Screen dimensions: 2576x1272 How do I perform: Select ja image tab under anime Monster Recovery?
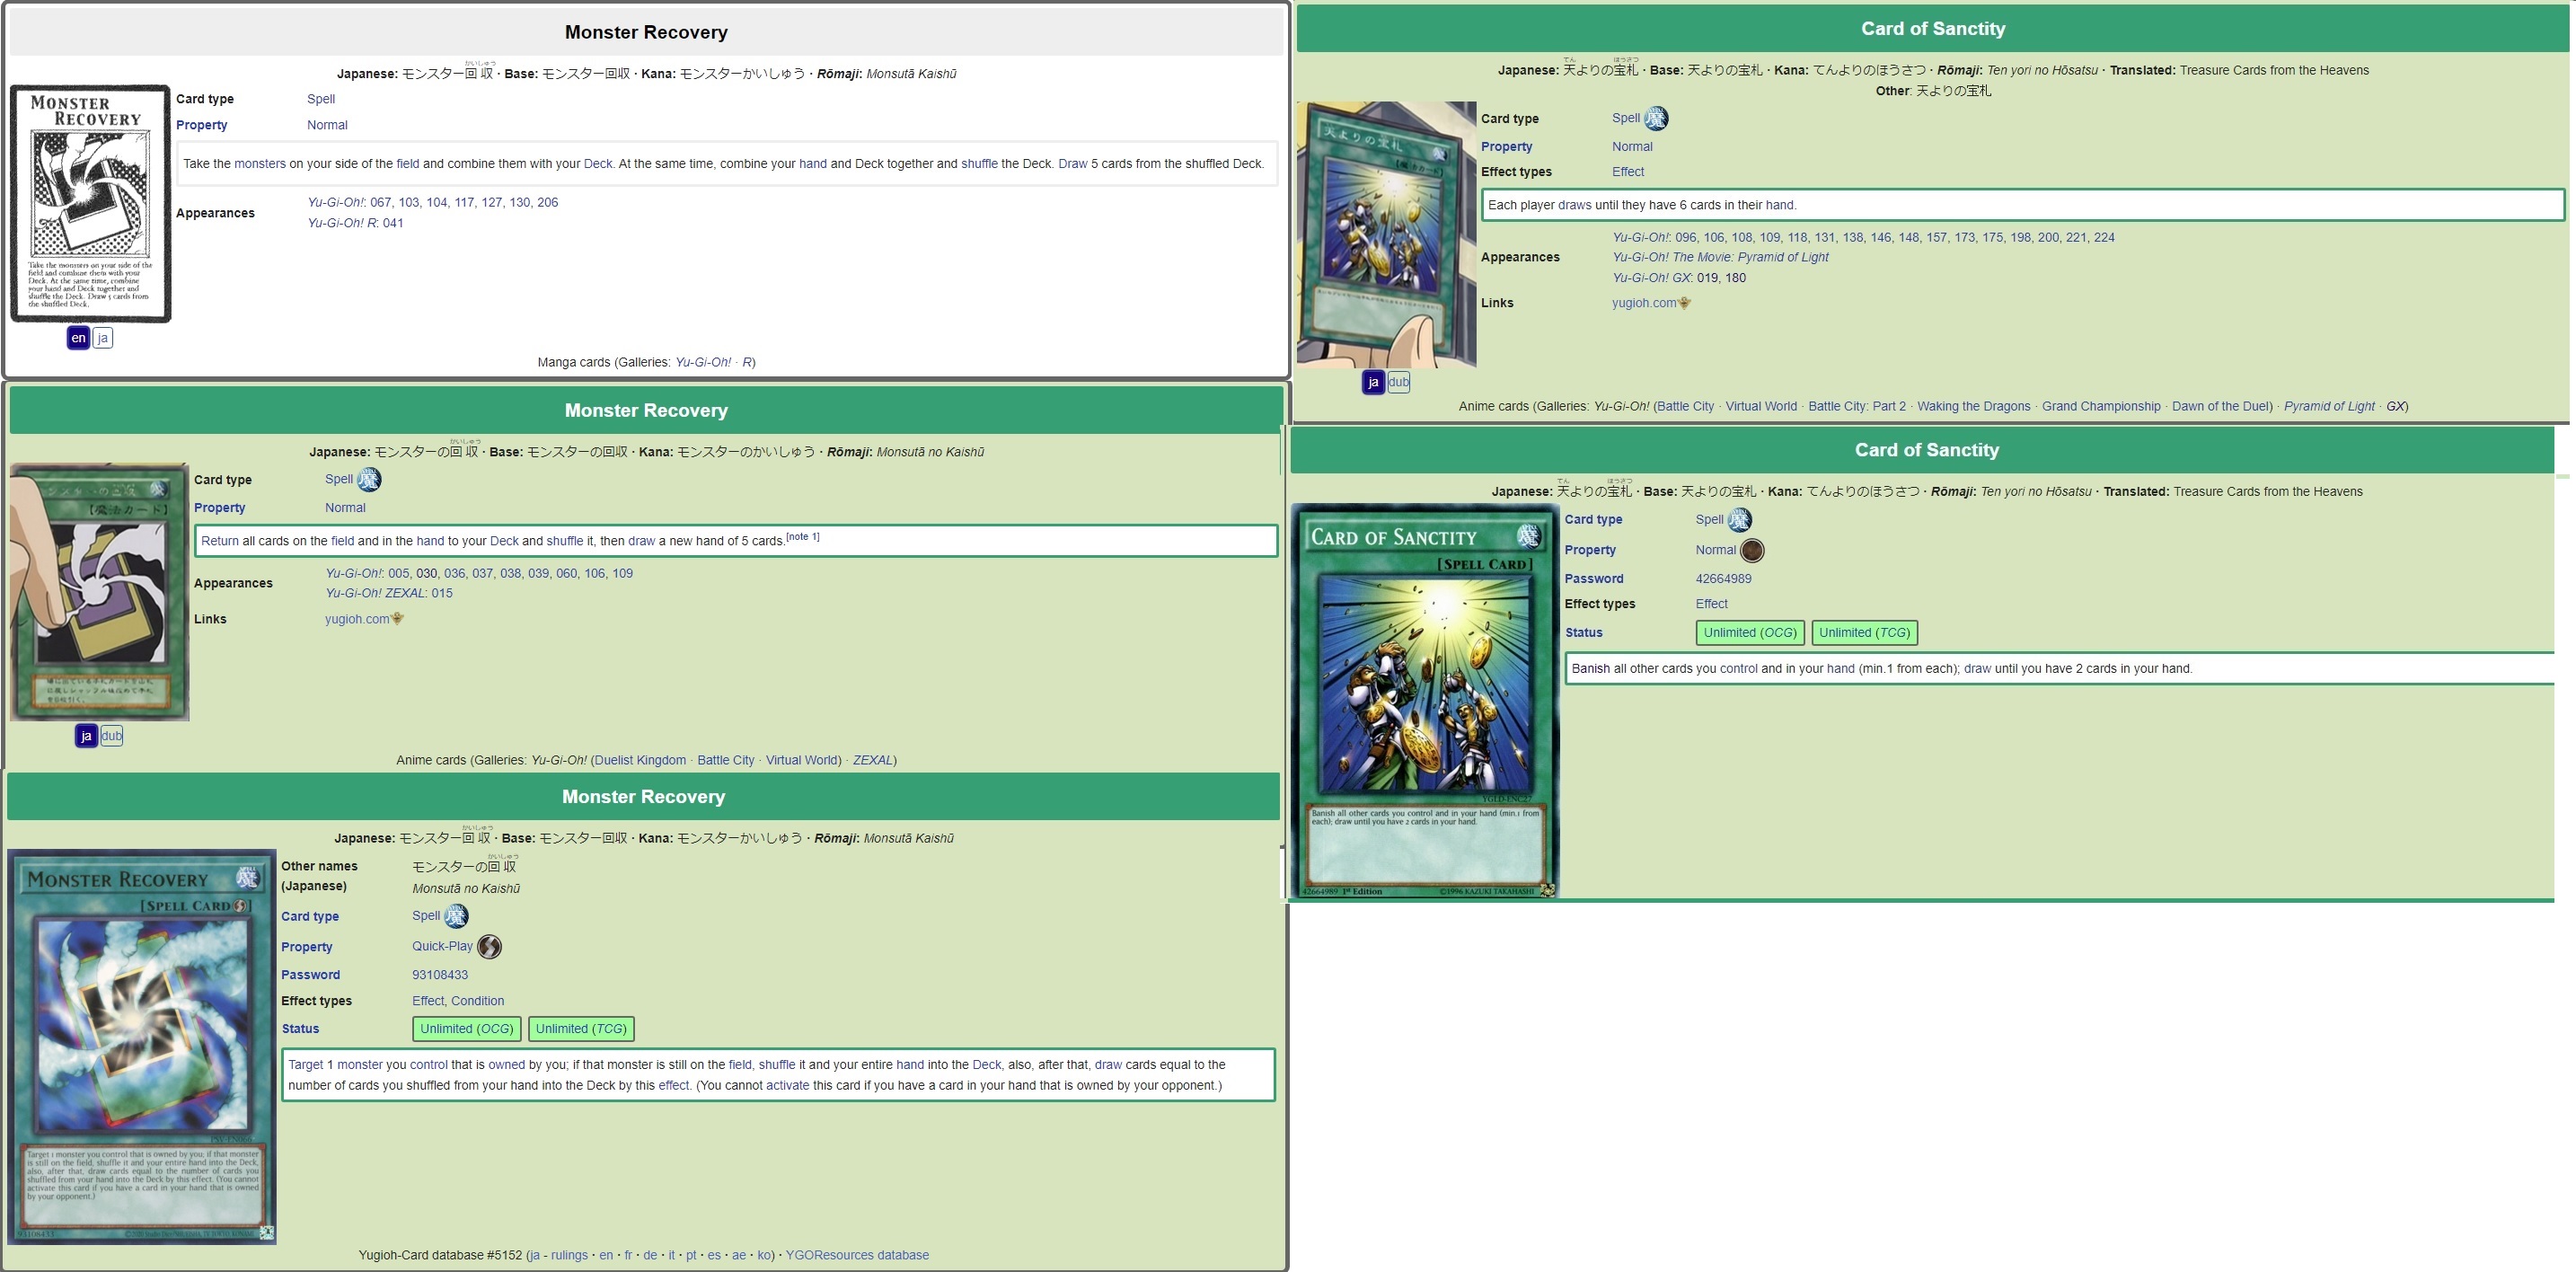coord(86,736)
